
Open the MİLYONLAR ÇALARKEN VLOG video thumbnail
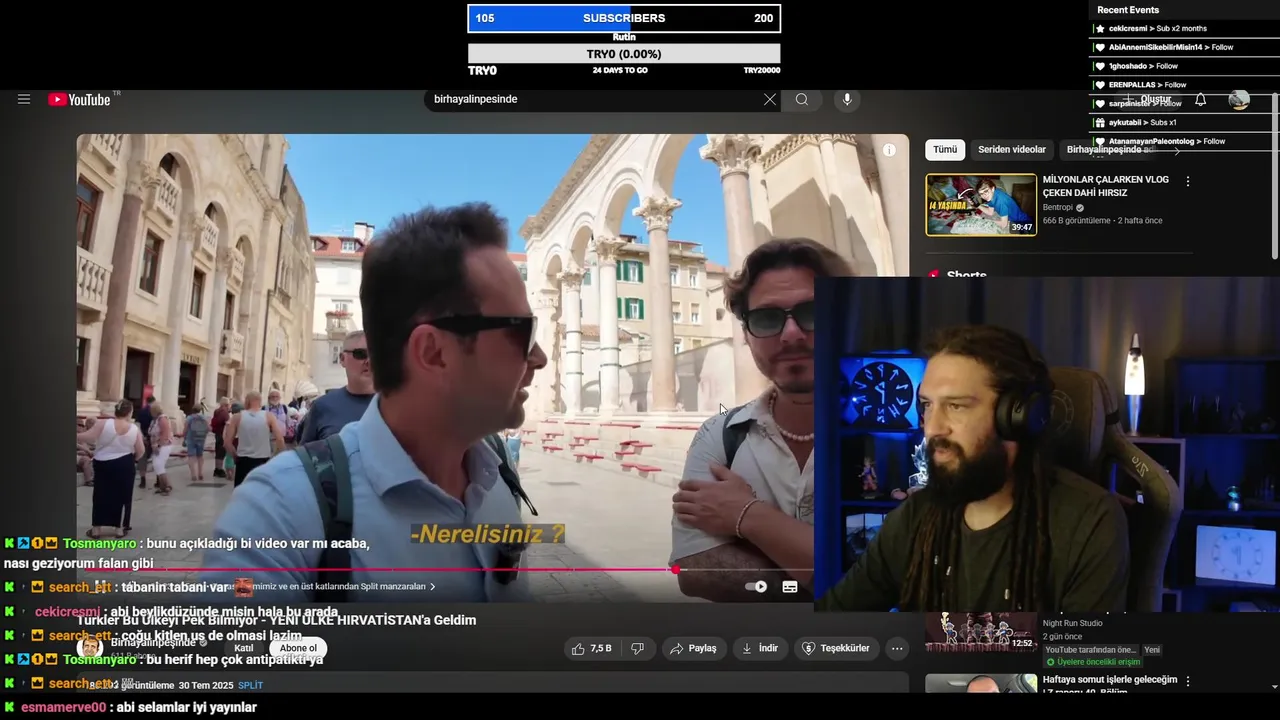tap(981, 205)
